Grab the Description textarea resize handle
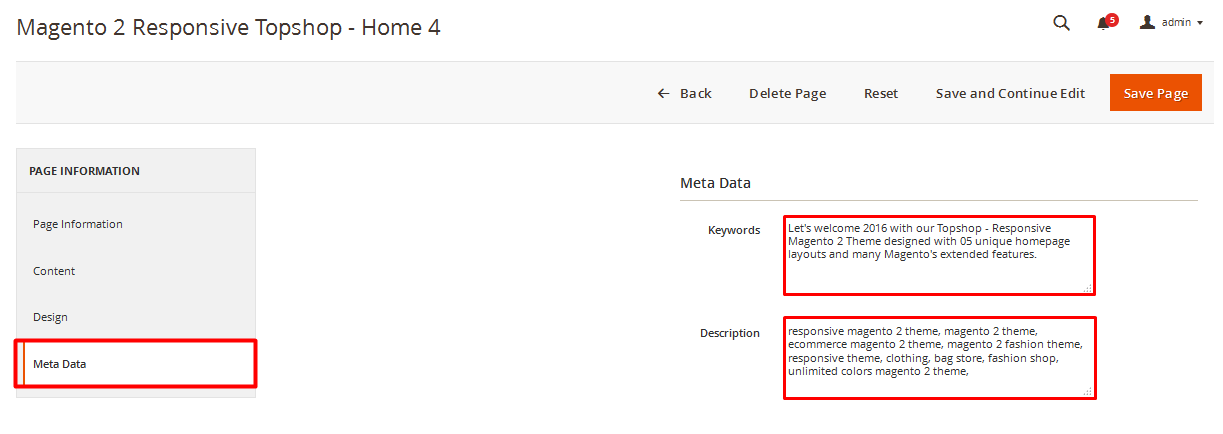 1088,391
